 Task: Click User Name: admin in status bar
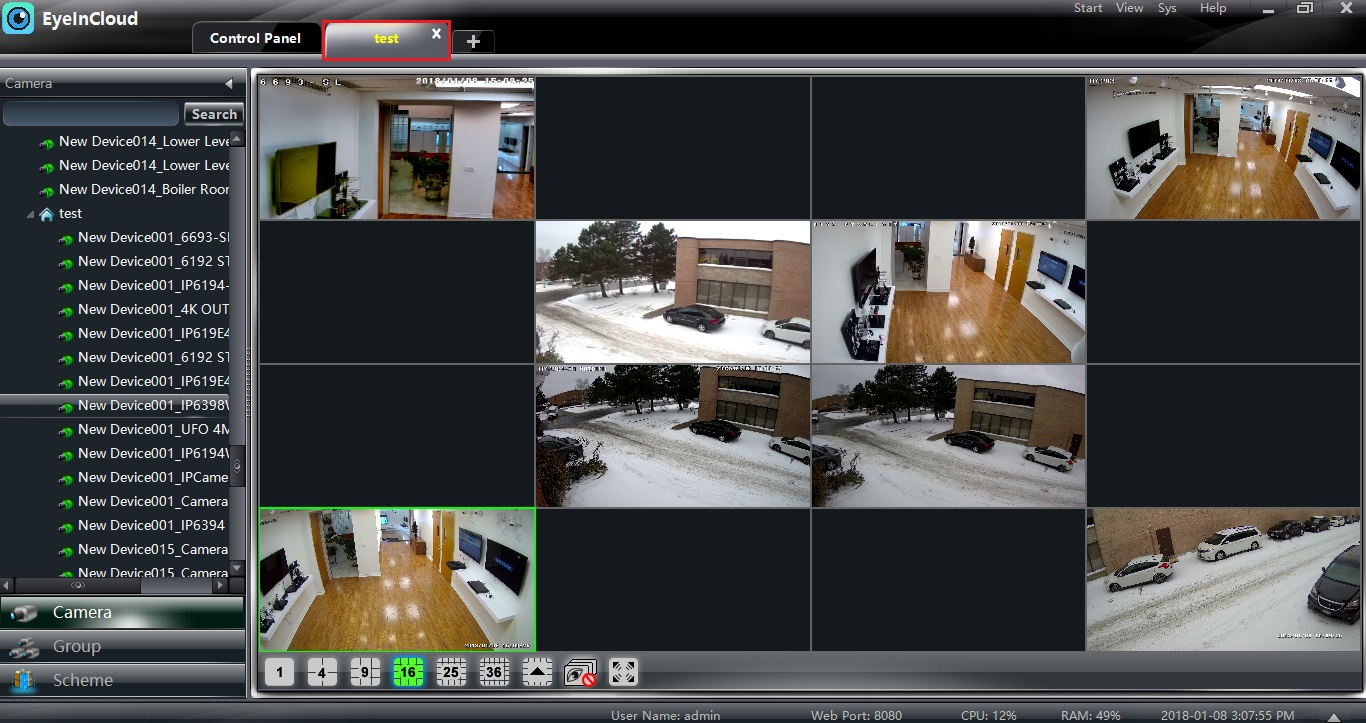(665, 715)
